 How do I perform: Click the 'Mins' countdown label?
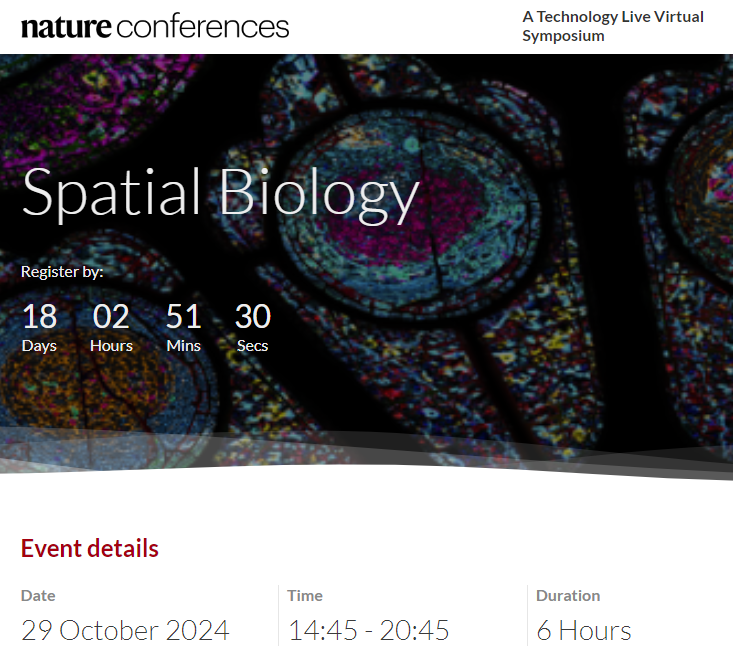tap(183, 346)
